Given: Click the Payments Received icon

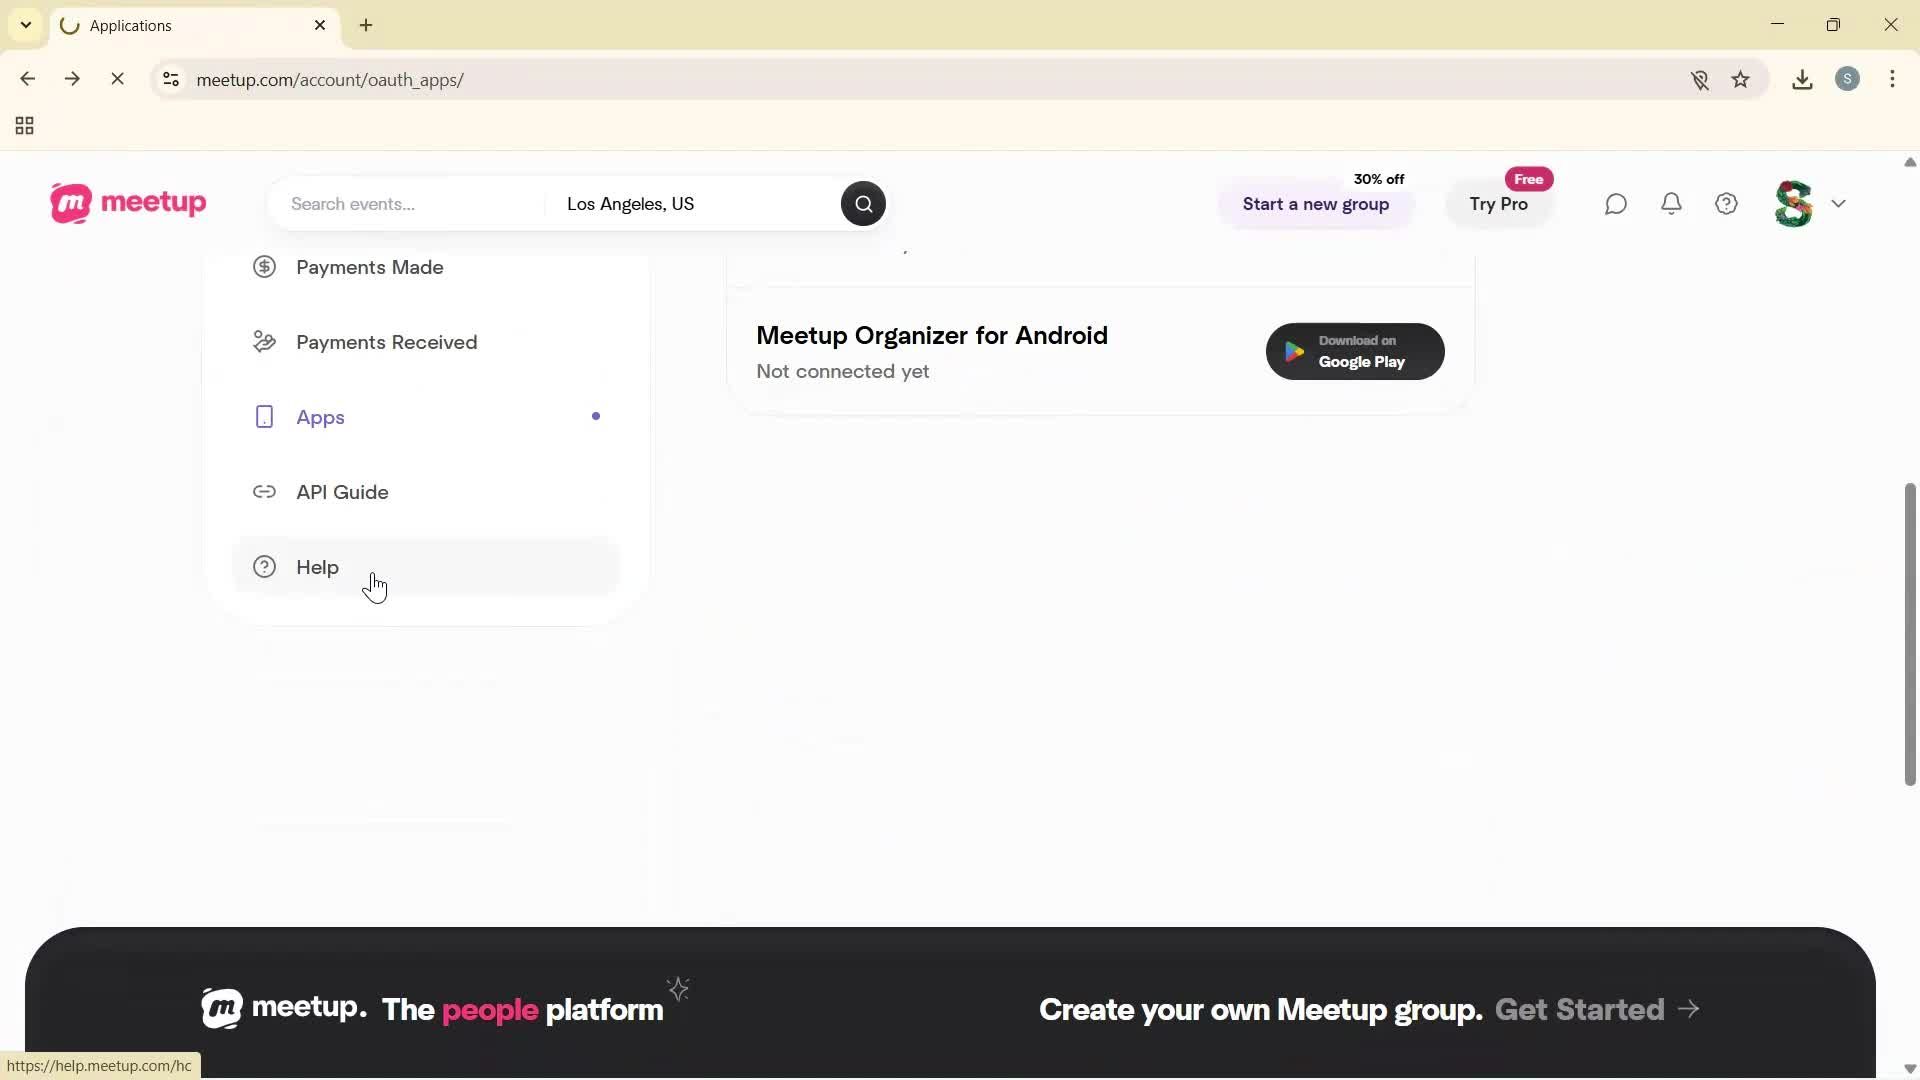Looking at the screenshot, I should pyautogui.click(x=263, y=341).
